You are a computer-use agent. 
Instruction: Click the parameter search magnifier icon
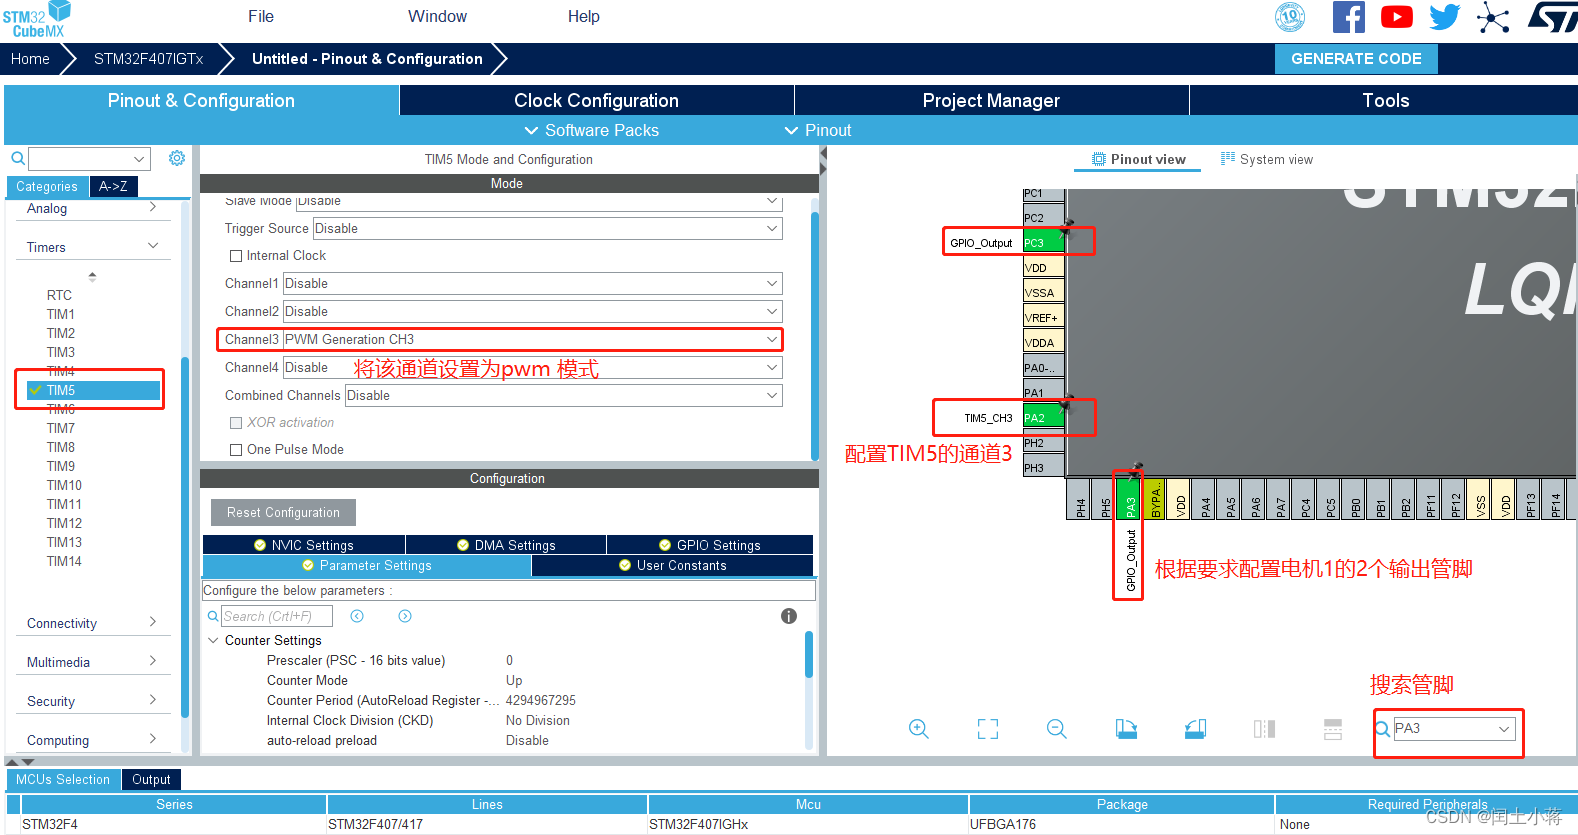(213, 616)
